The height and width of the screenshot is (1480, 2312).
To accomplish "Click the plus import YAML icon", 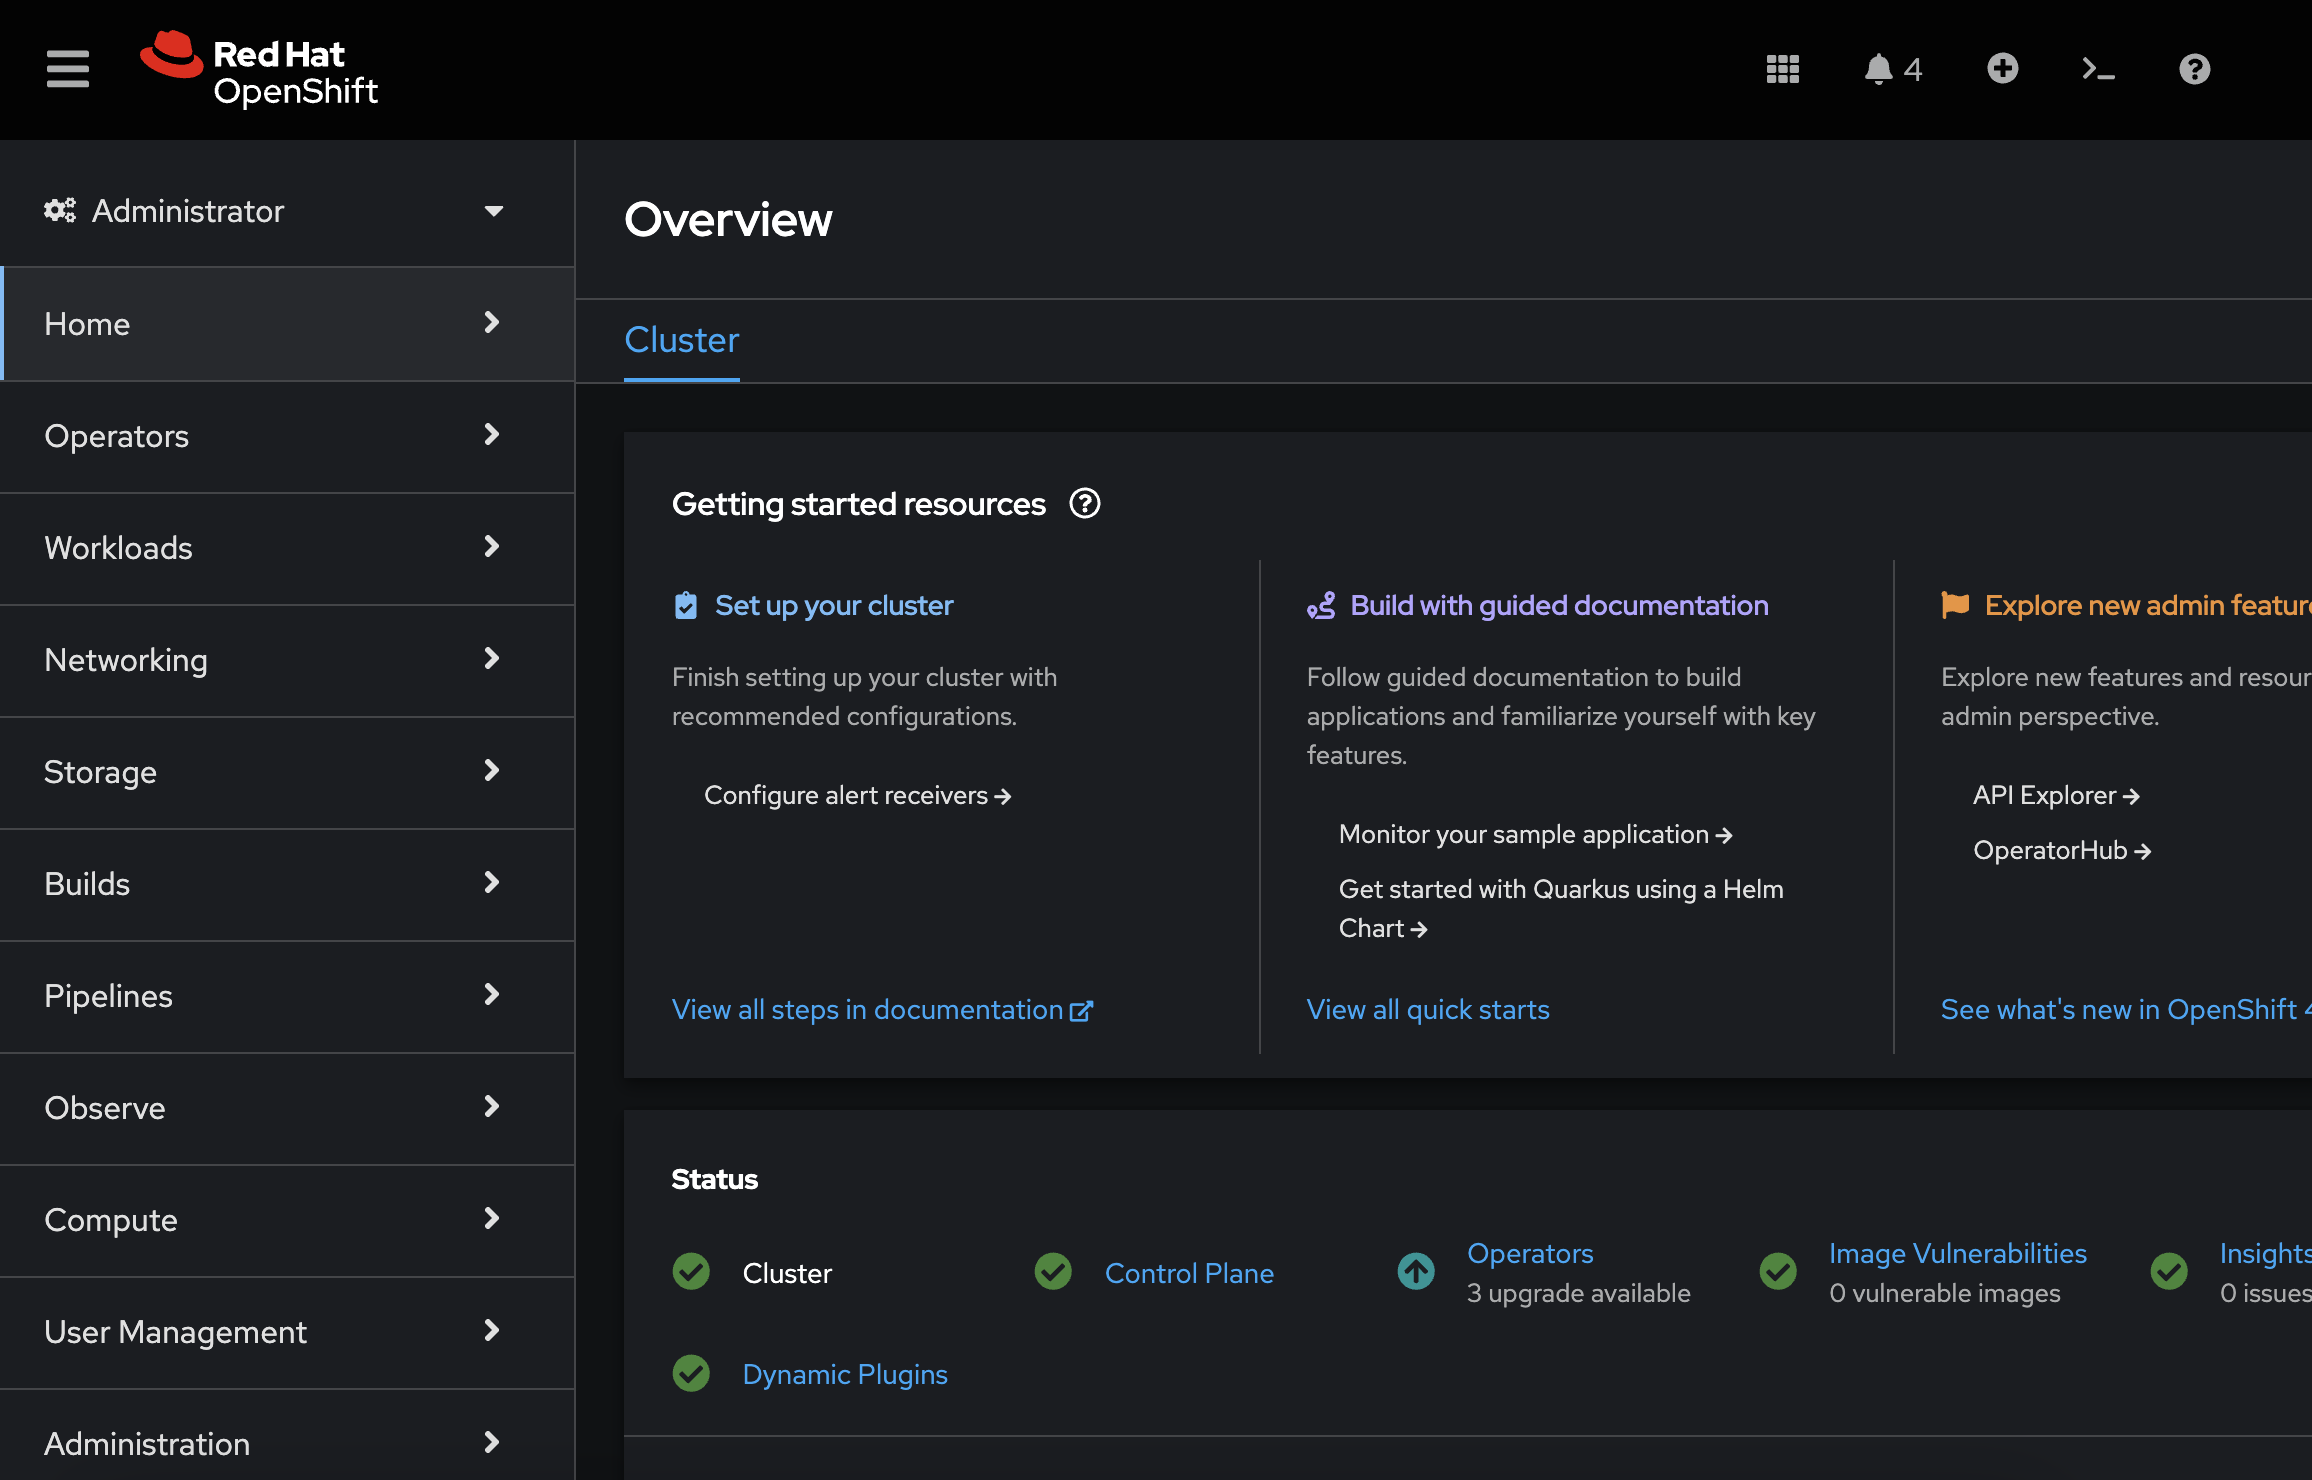I will click(x=2003, y=68).
